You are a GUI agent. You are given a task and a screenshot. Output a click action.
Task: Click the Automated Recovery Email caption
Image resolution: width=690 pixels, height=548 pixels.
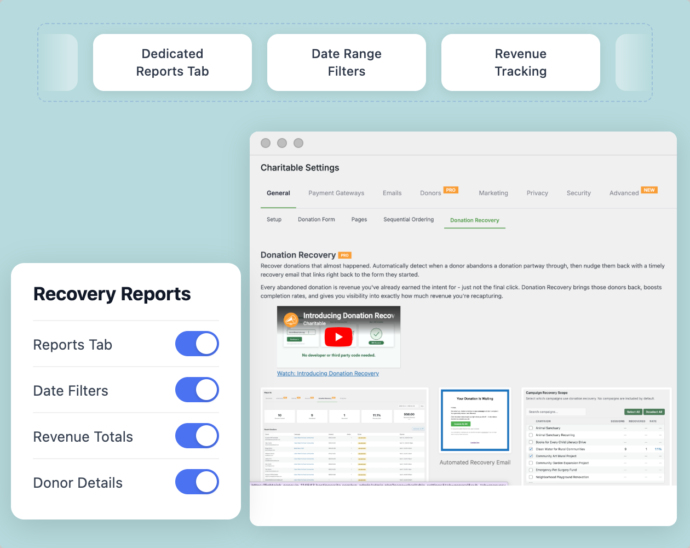pos(475,462)
